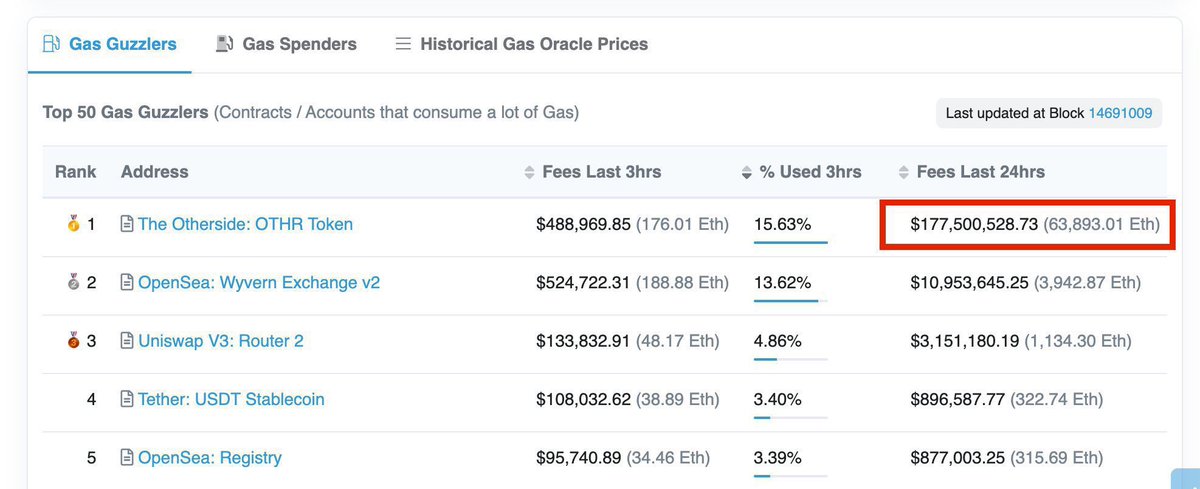Click the 15.63% usage progress bar

tap(790, 242)
